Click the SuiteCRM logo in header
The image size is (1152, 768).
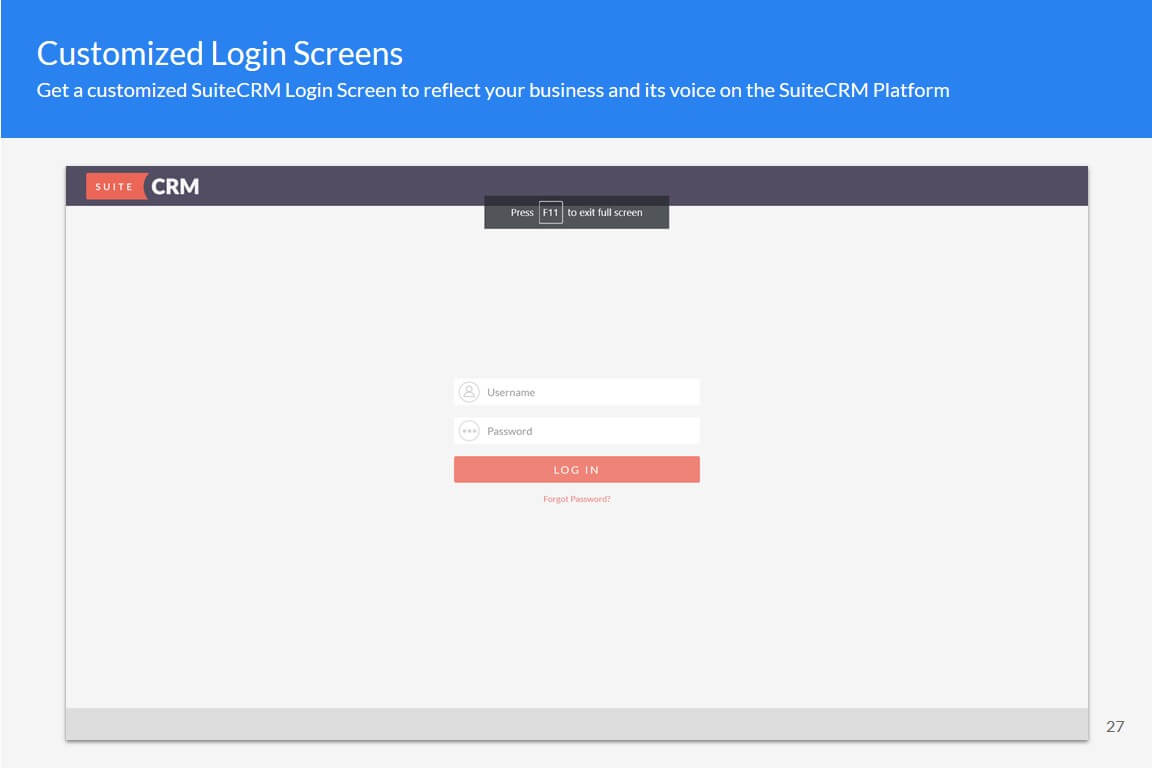143,187
